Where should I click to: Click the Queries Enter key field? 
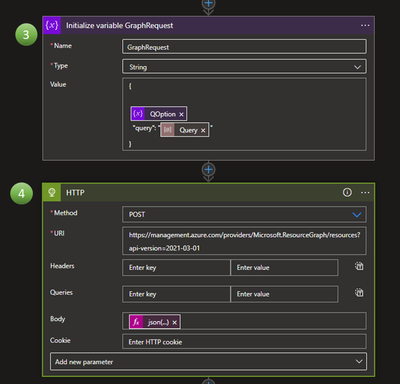pyautogui.click(x=176, y=294)
